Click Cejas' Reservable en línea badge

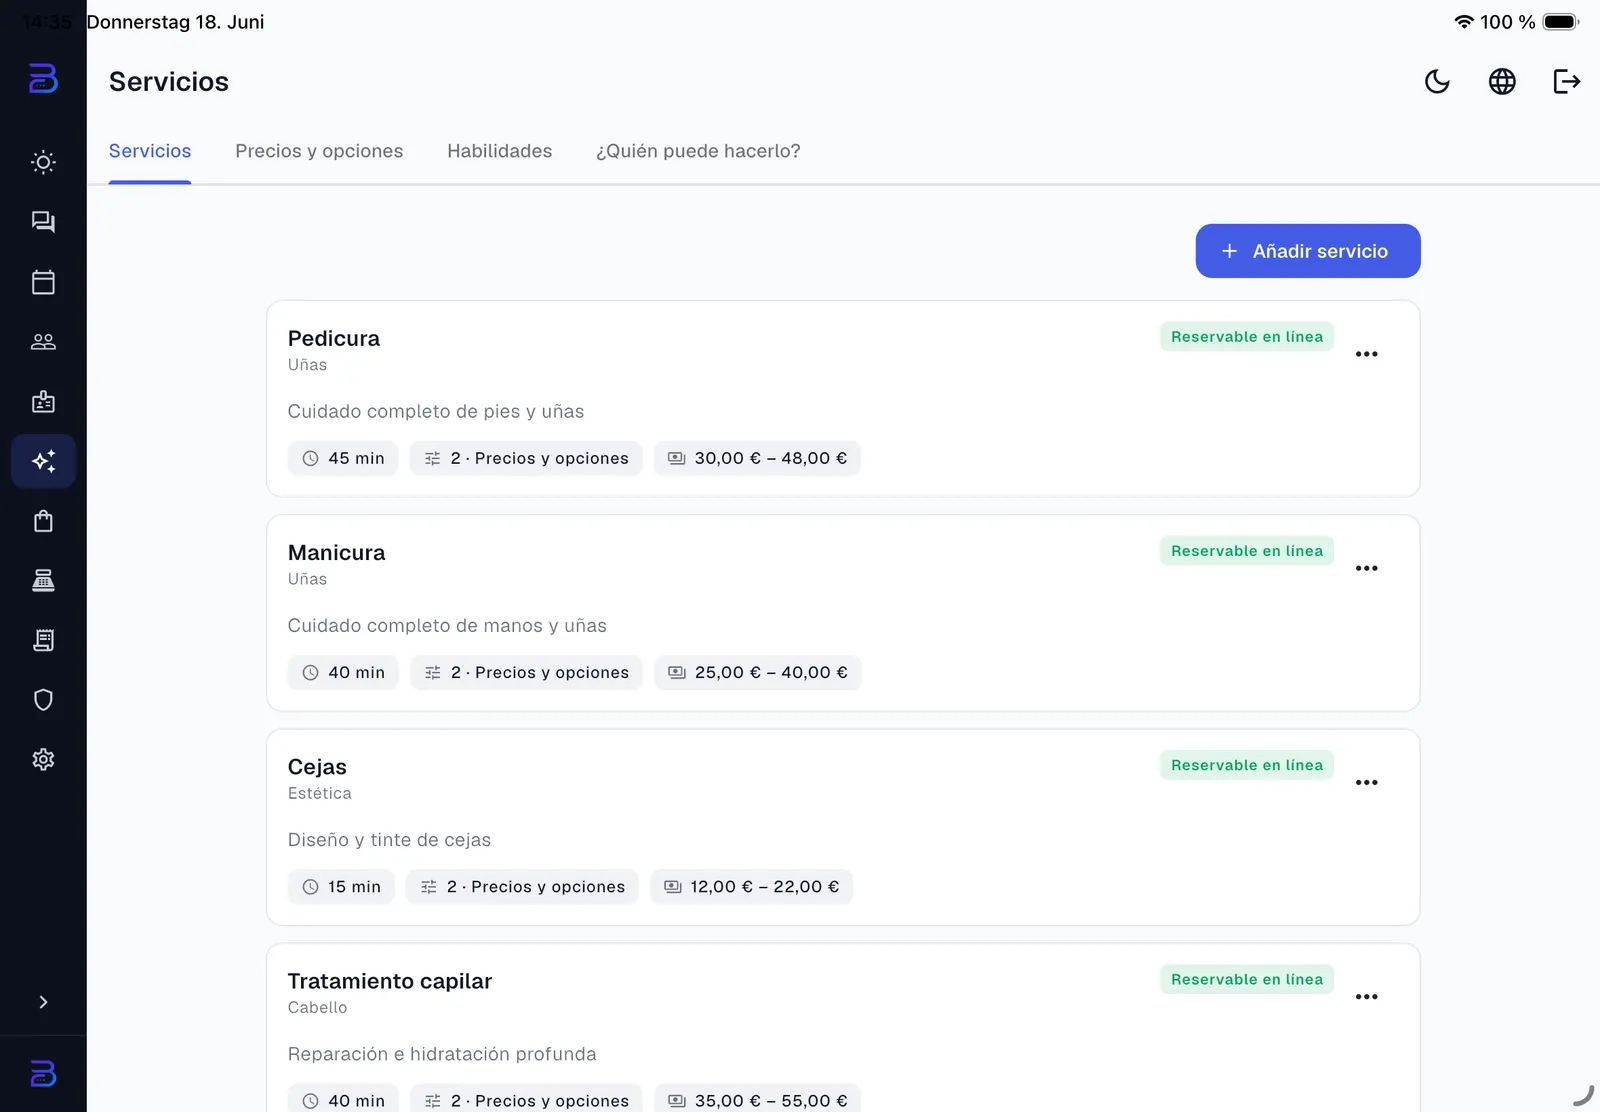click(1247, 765)
